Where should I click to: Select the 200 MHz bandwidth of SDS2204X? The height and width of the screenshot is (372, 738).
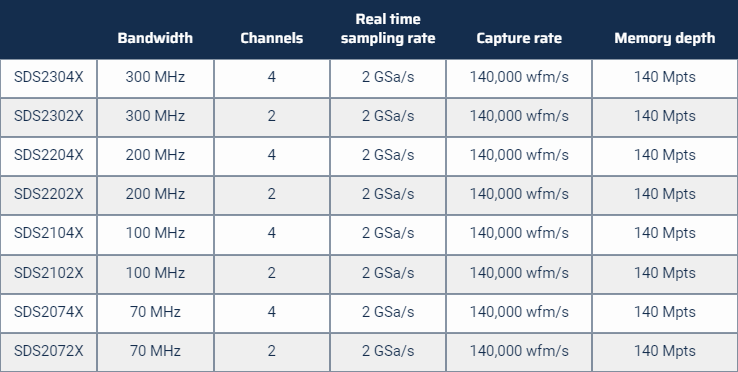click(x=155, y=155)
